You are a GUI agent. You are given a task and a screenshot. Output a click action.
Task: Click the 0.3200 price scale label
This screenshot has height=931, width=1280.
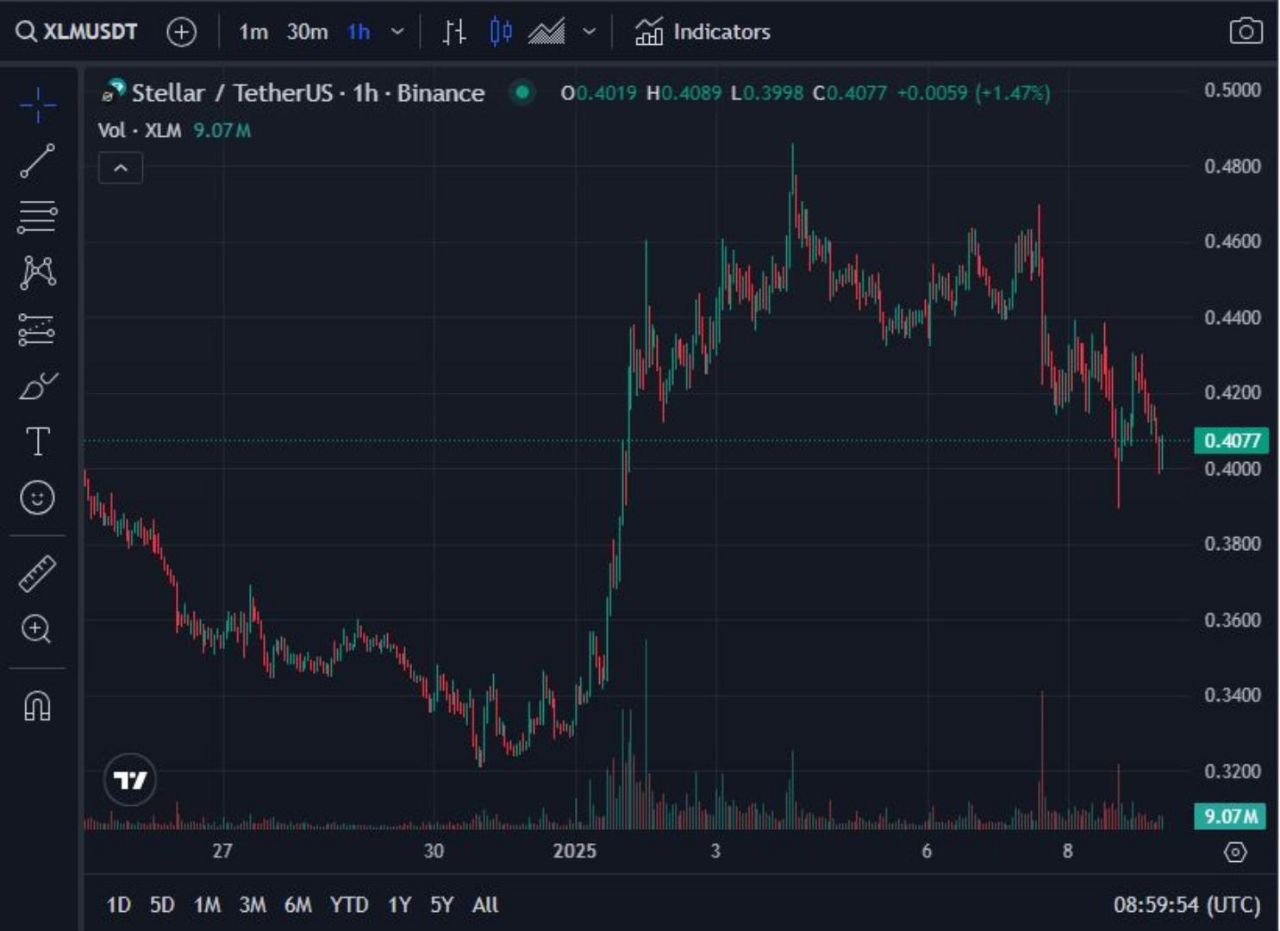[x=1232, y=771]
